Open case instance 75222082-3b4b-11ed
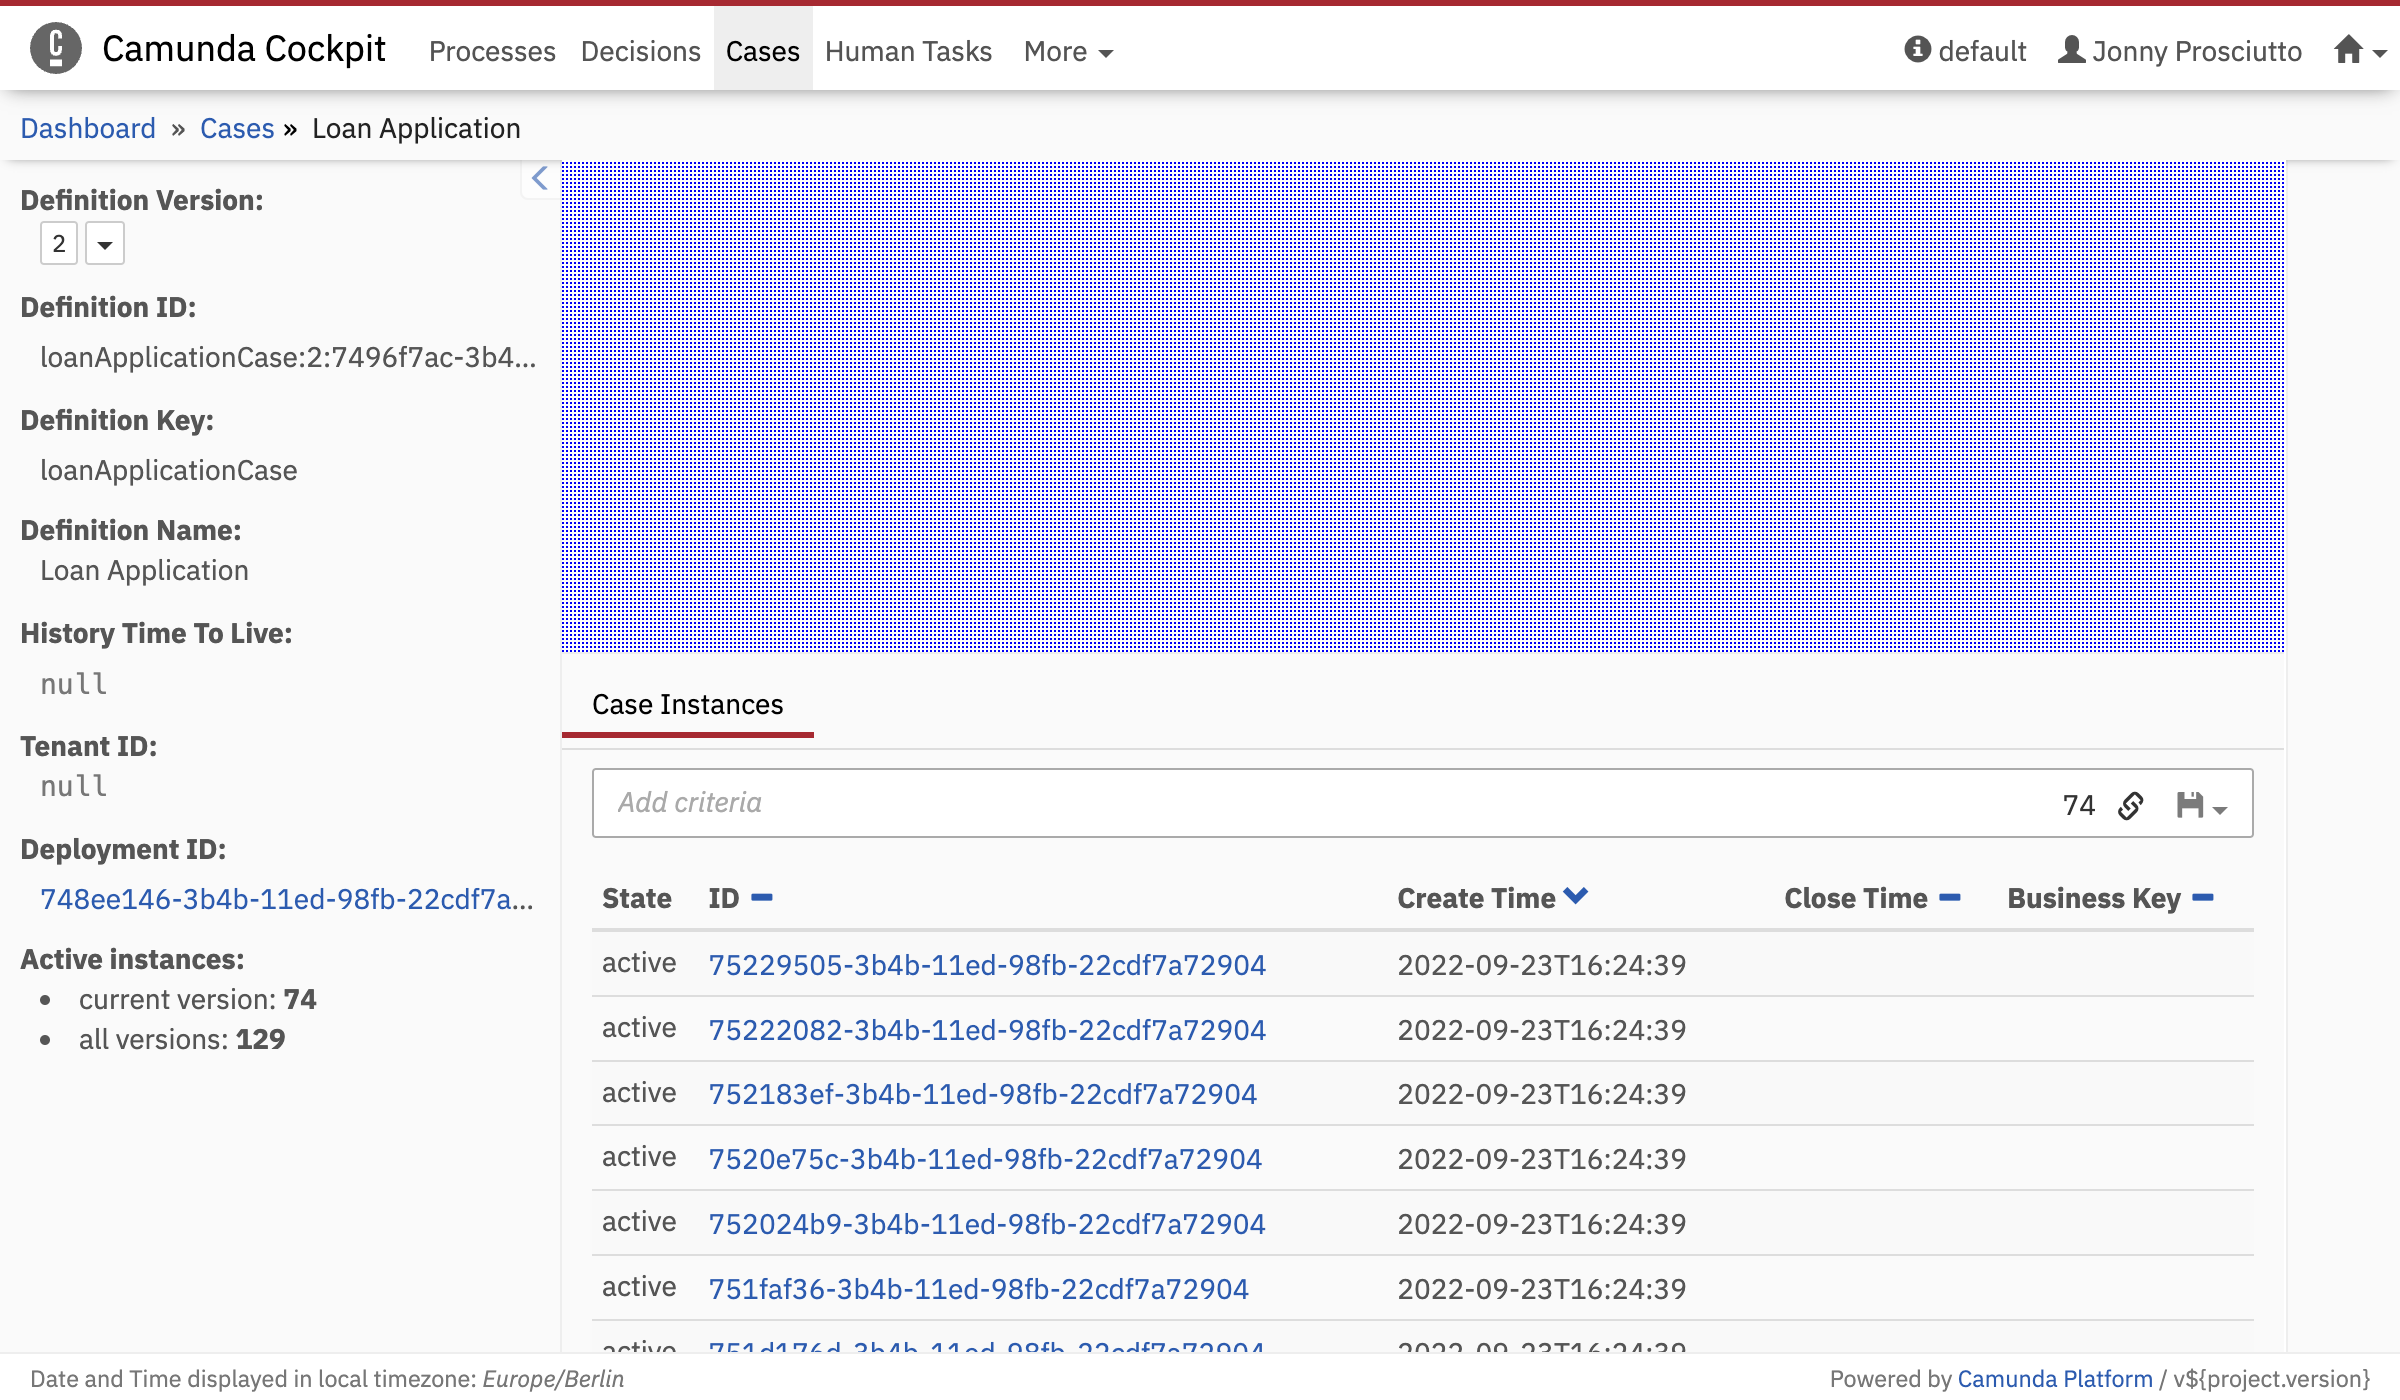The image size is (2400, 1400). click(987, 1030)
